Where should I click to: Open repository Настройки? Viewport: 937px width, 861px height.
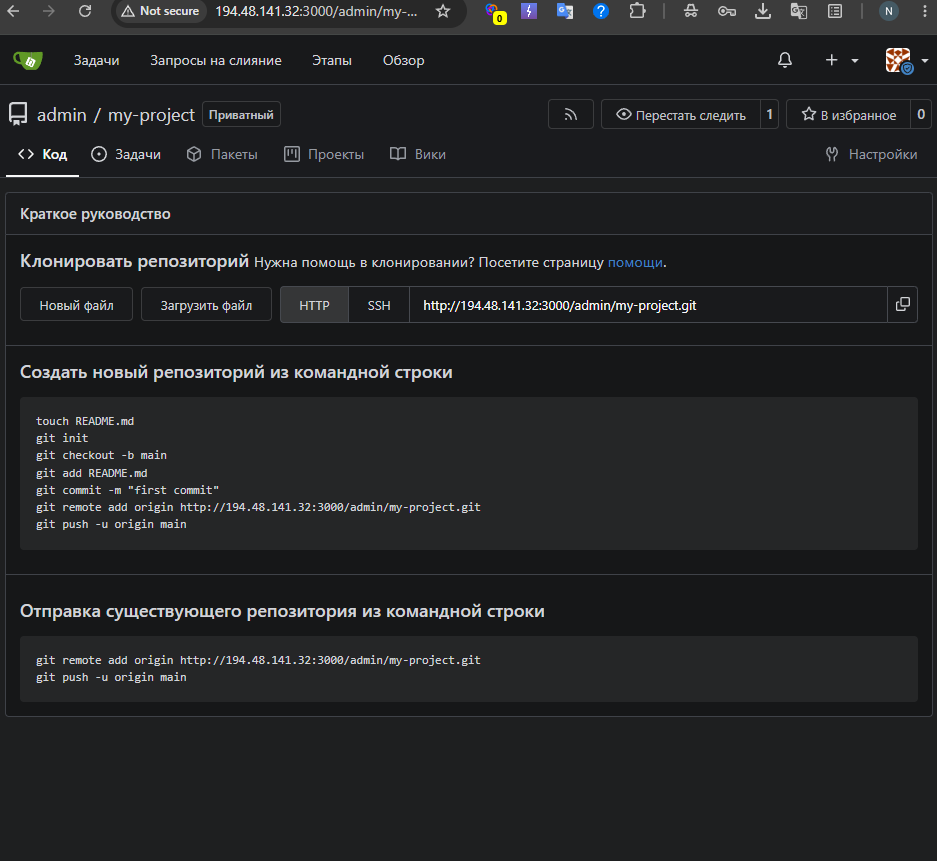(x=871, y=154)
